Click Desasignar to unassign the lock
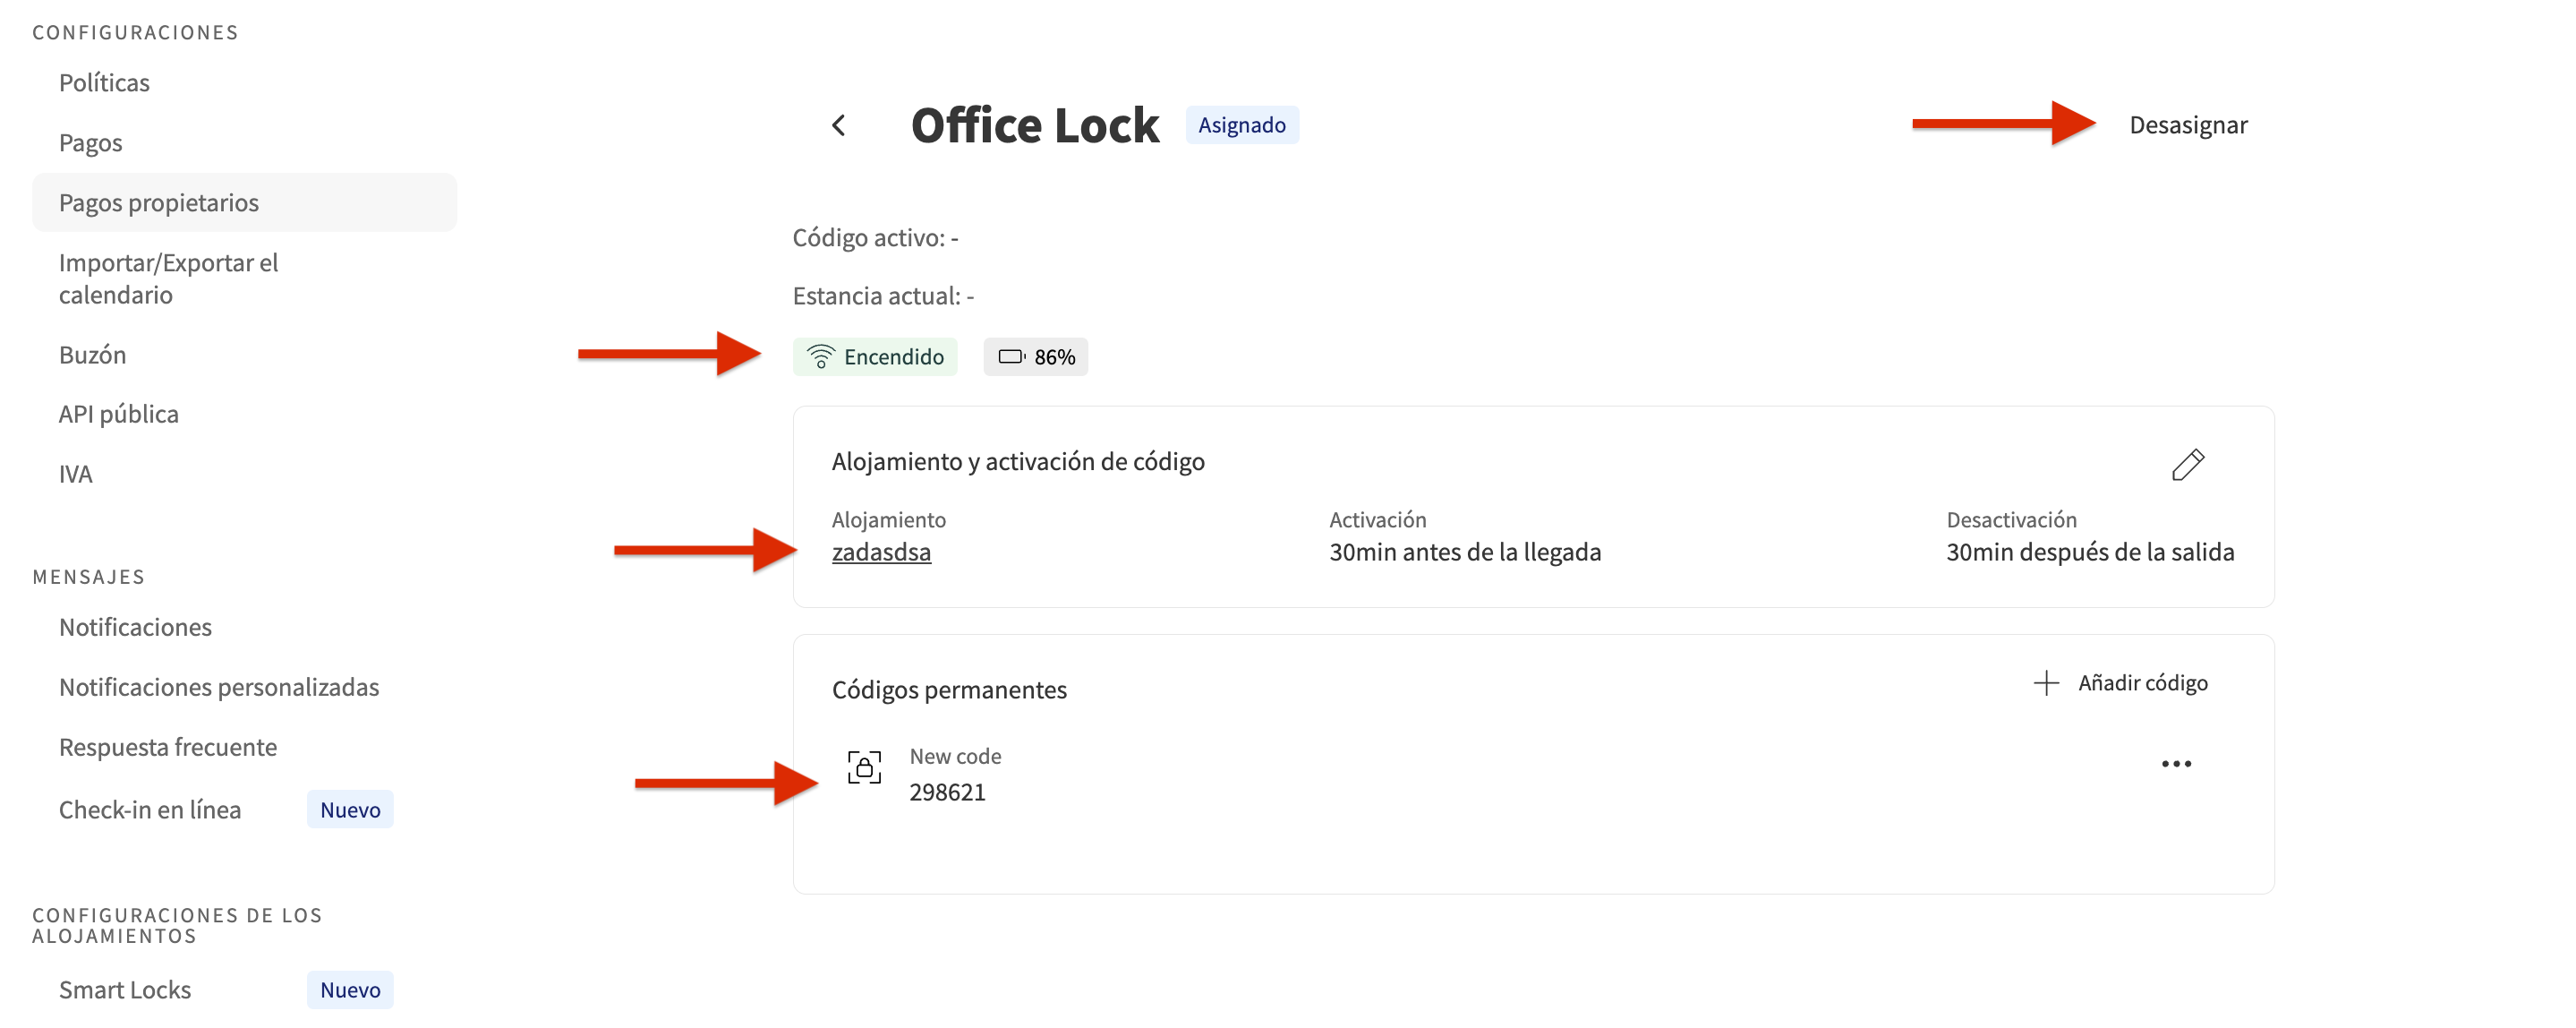The image size is (2576, 1028). point(2187,125)
